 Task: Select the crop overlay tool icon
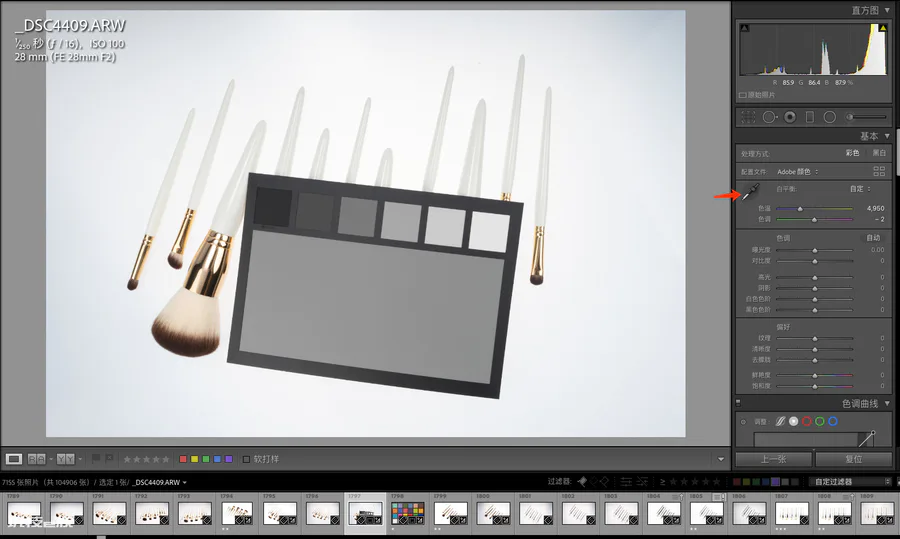click(748, 117)
